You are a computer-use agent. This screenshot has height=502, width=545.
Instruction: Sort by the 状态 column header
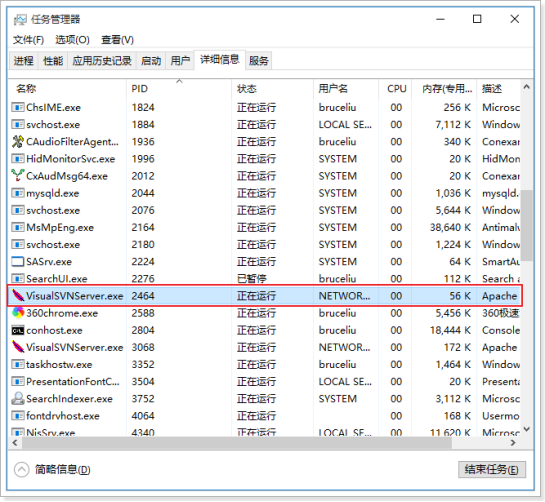click(x=272, y=89)
